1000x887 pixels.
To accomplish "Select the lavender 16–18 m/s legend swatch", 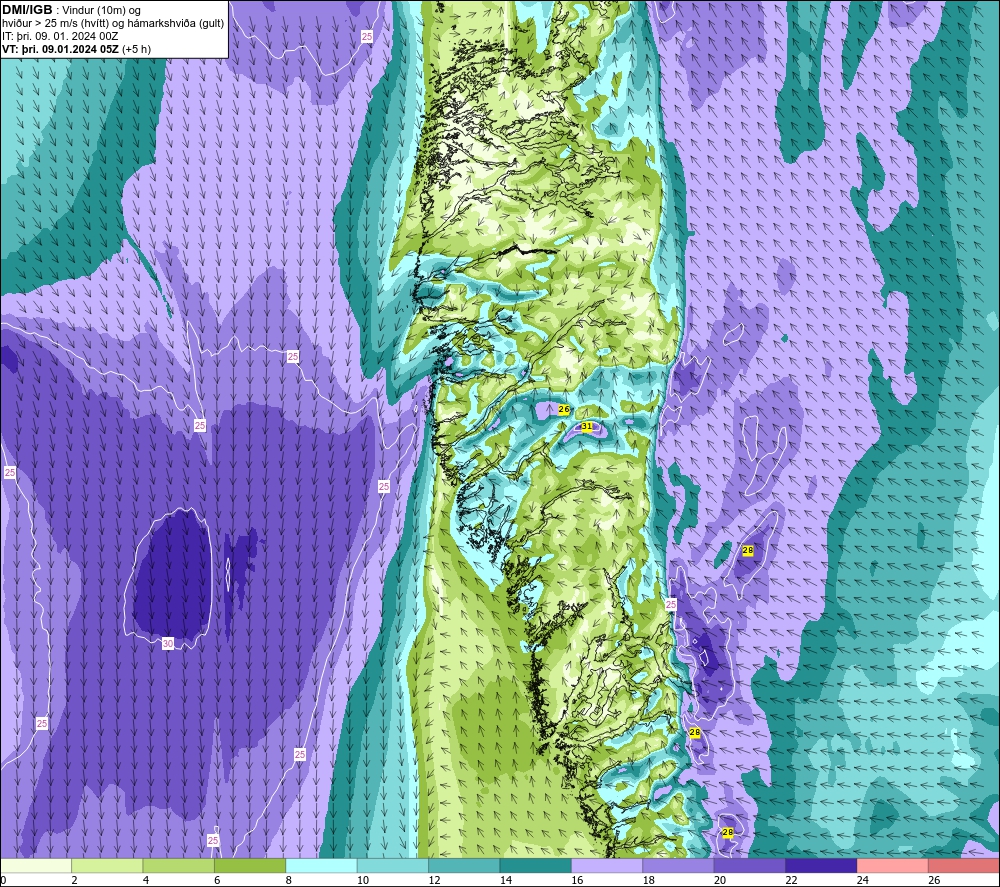I will pyautogui.click(x=607, y=865).
